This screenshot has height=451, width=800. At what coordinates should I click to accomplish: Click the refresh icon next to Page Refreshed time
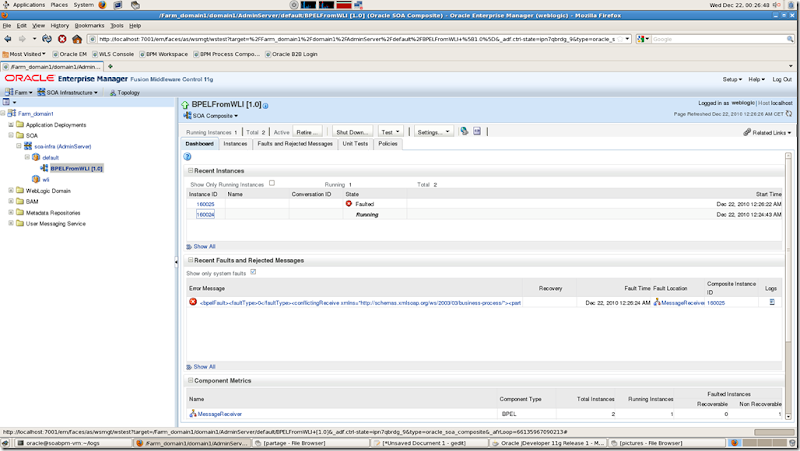(789, 114)
